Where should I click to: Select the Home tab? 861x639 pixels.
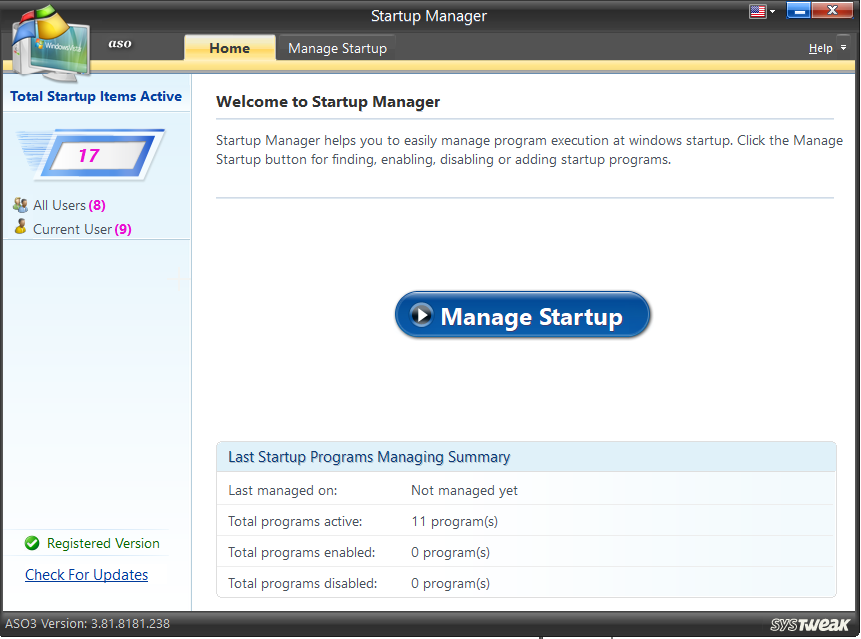(229, 47)
